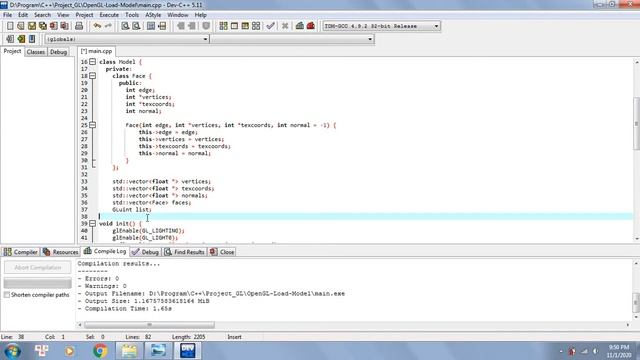Image resolution: width=640 pixels, height=360 pixels.
Task: Click the Abort Compilation button
Action: coord(38,268)
